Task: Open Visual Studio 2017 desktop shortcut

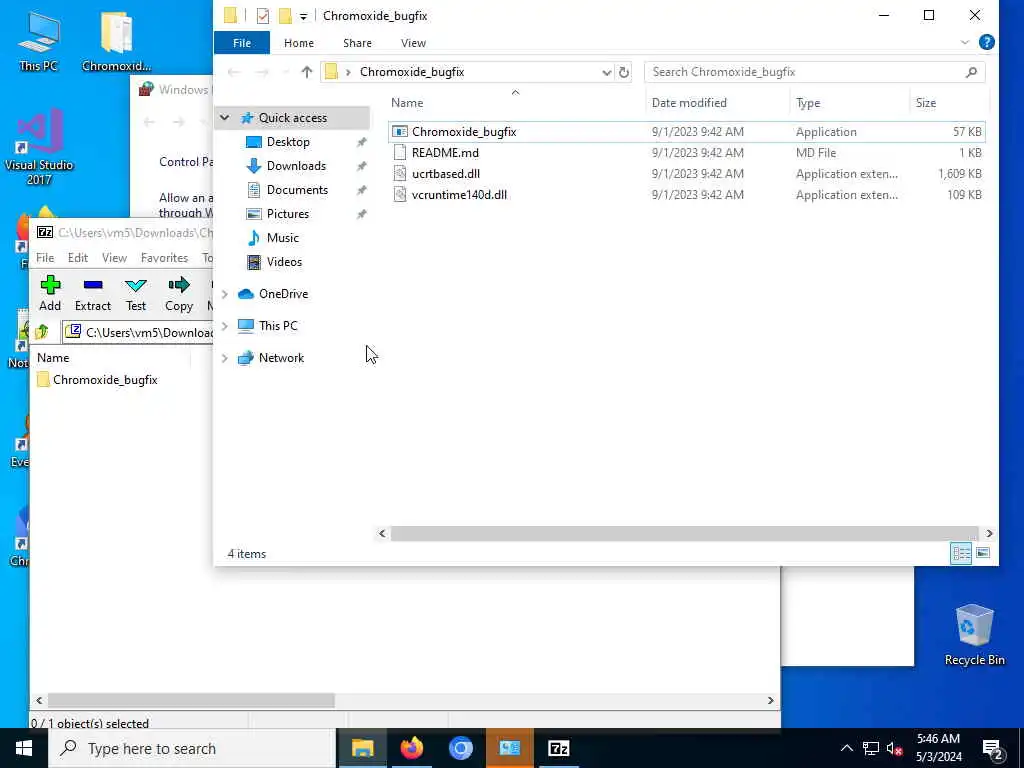Action: 39,148
